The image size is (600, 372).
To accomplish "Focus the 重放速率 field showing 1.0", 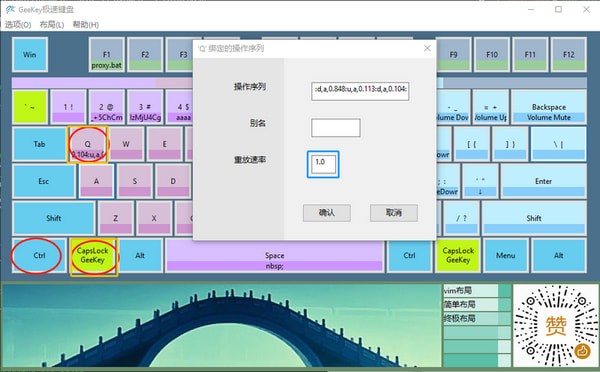I will pos(323,164).
